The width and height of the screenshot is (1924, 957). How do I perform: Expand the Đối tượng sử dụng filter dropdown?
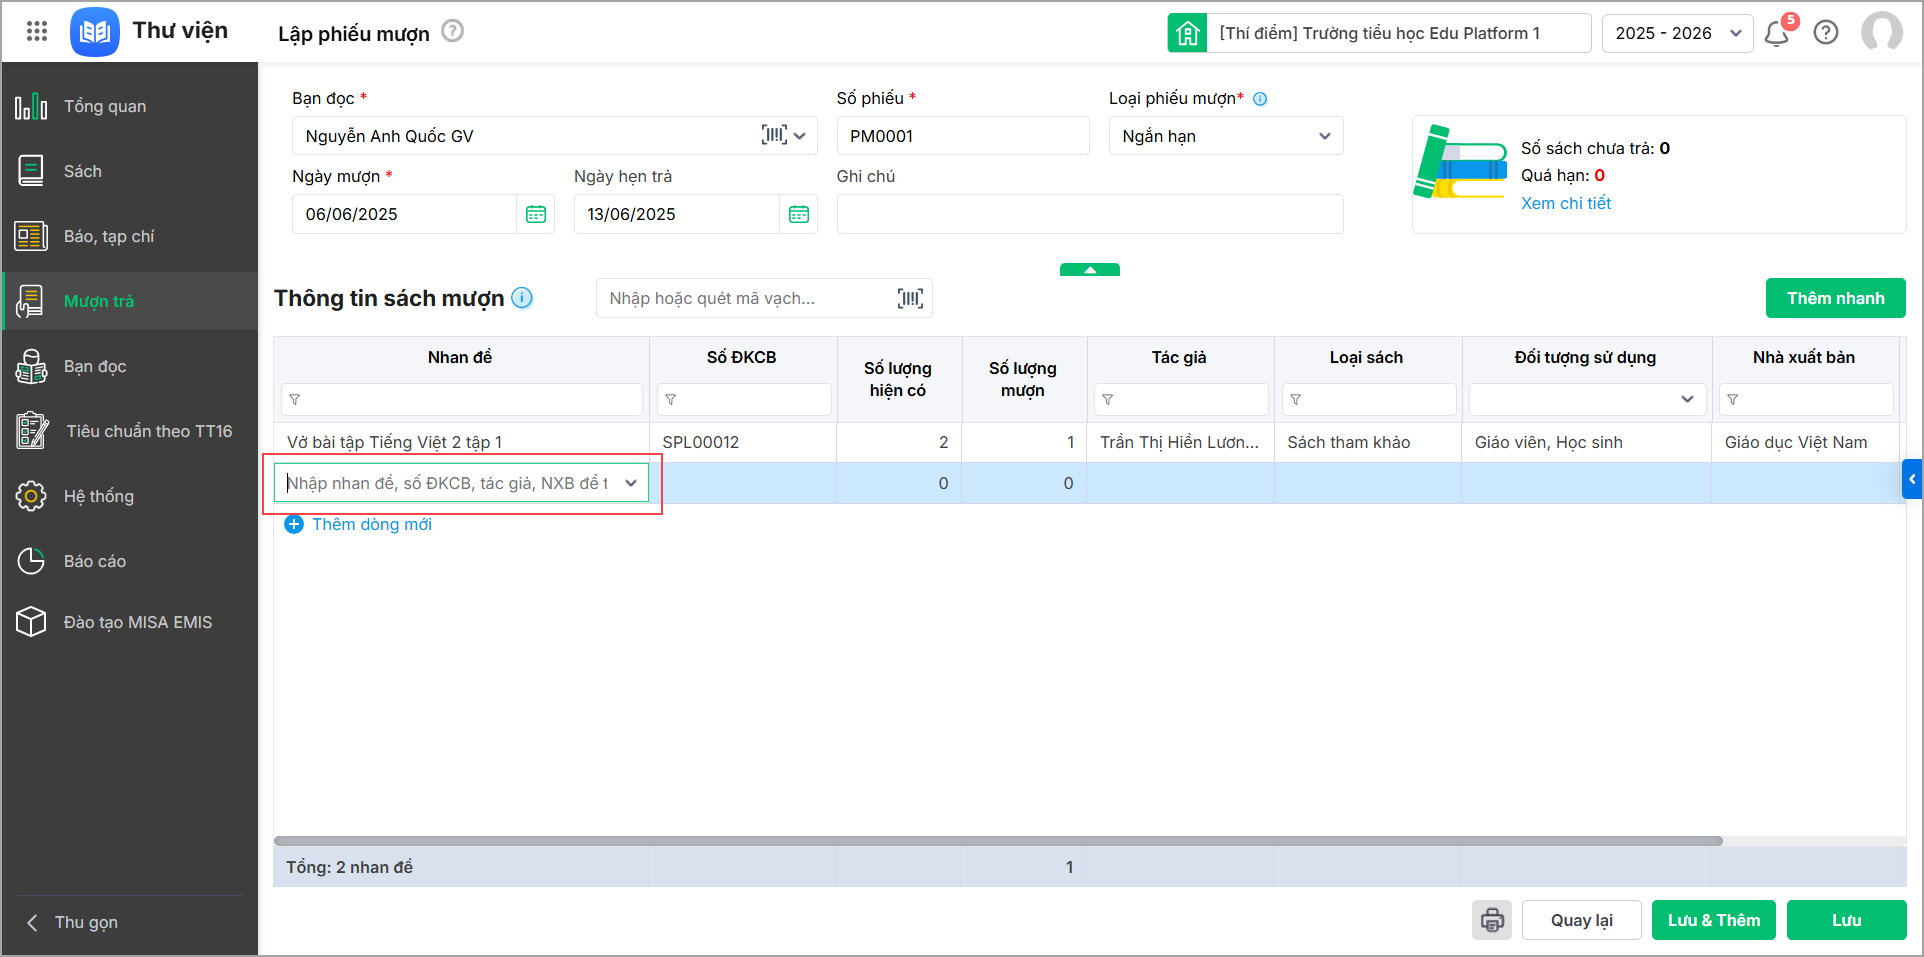(x=1687, y=399)
